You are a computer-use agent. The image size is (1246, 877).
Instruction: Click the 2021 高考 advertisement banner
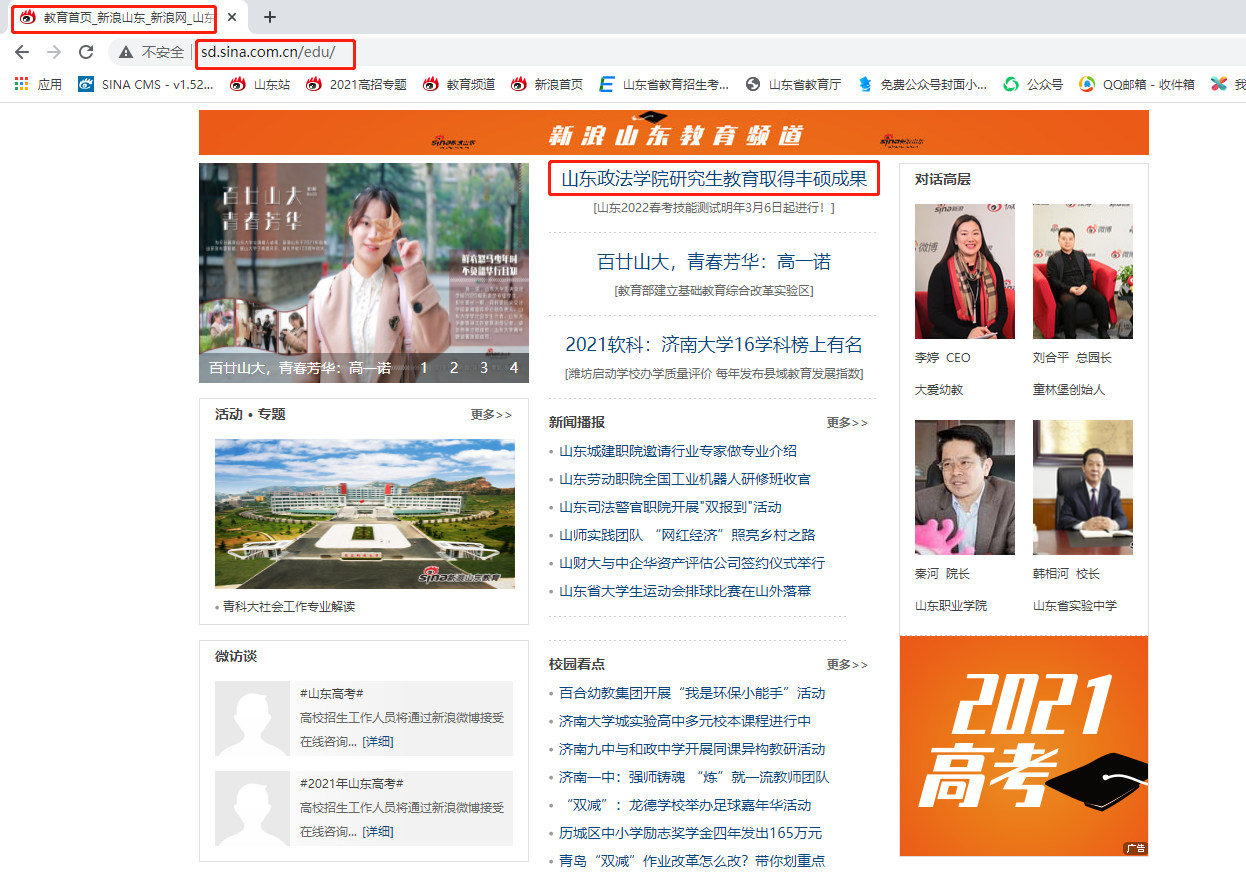[x=1023, y=745]
